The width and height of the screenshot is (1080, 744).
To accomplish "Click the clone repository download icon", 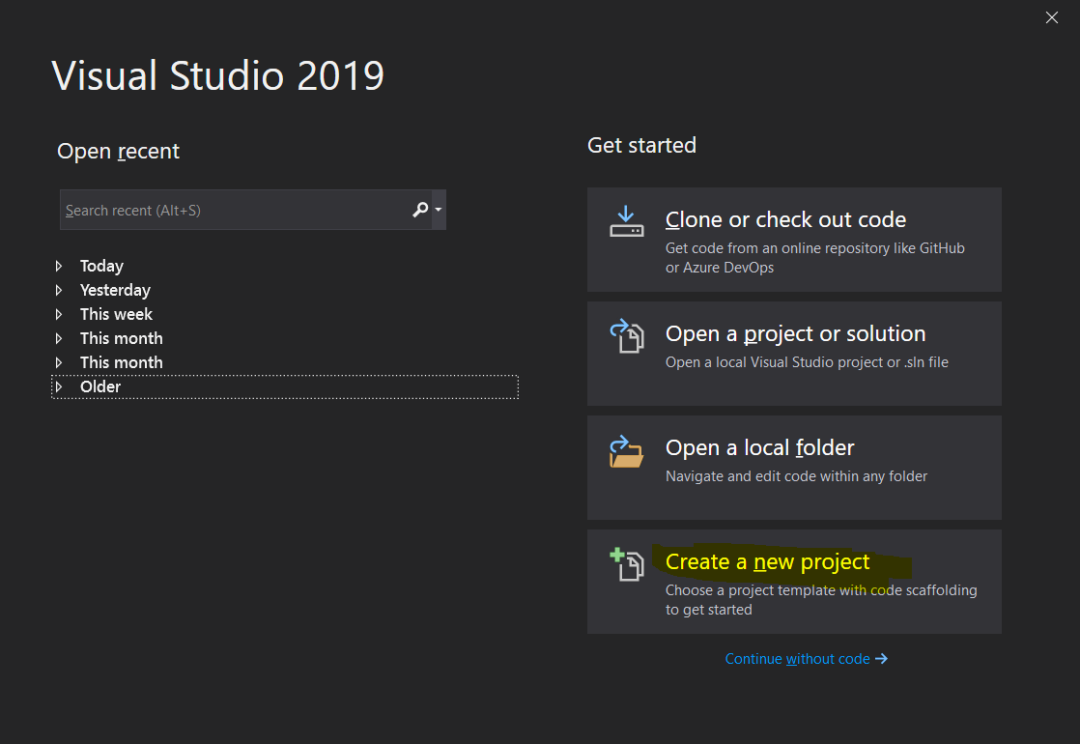I will [x=627, y=222].
